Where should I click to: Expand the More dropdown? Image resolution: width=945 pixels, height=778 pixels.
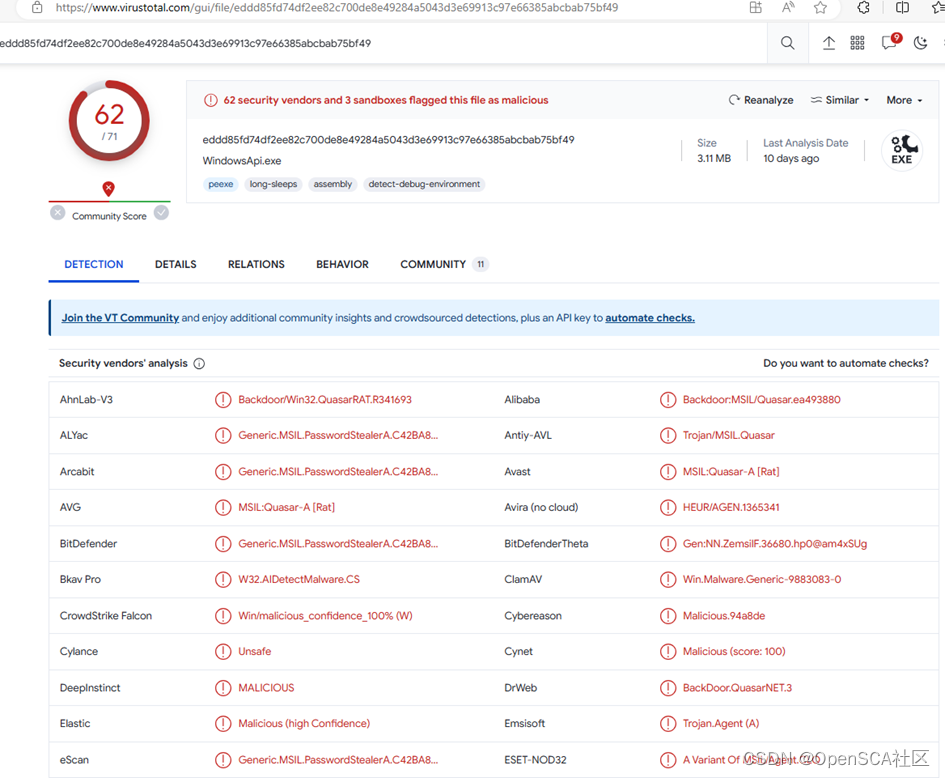(x=904, y=100)
